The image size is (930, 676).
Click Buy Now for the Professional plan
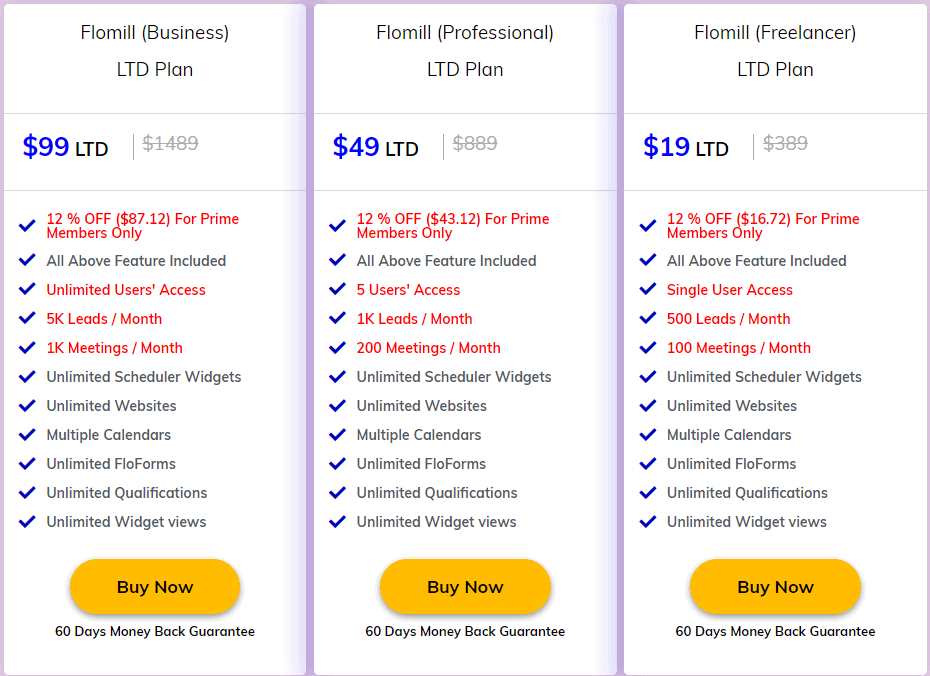click(465, 587)
